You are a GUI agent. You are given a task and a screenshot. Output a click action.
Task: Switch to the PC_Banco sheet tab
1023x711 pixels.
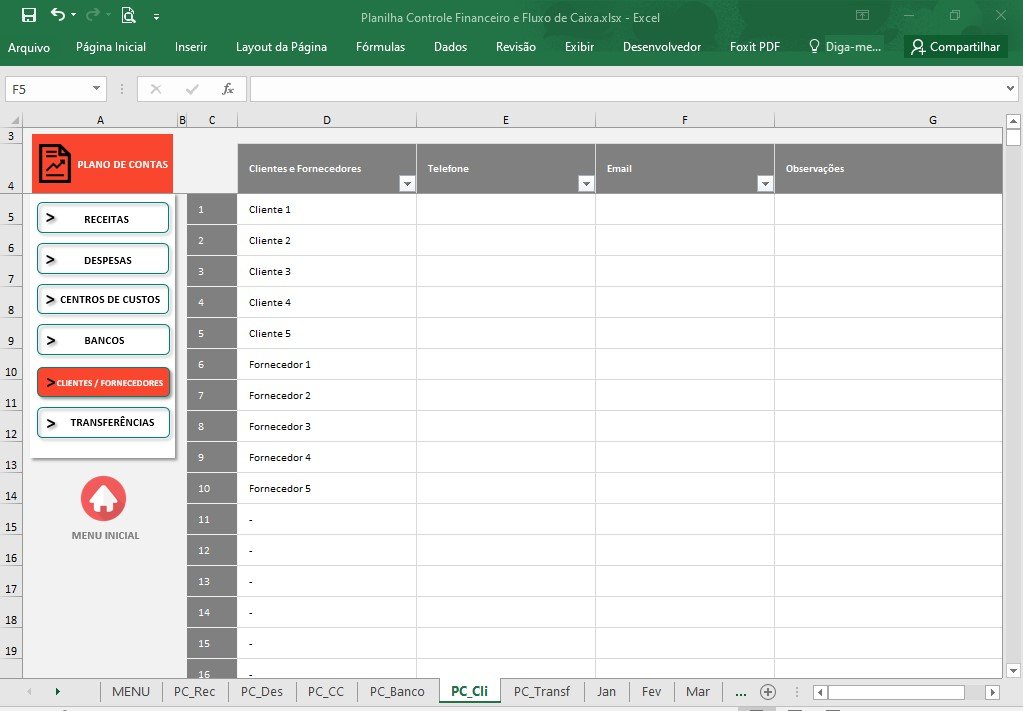point(397,691)
